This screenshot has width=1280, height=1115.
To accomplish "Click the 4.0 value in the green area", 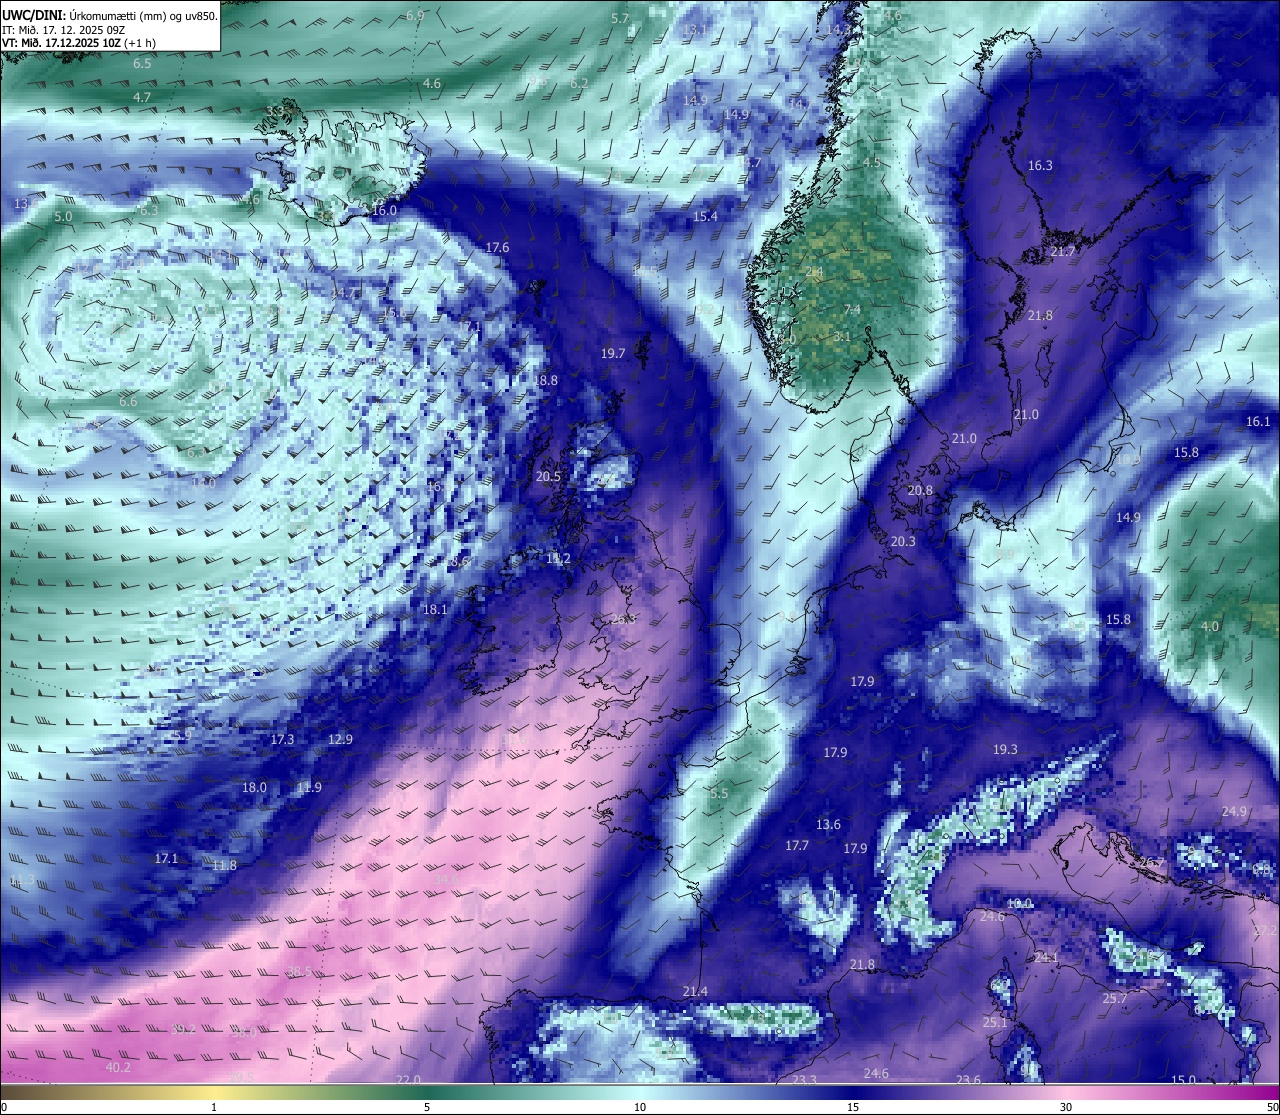I will click(x=1210, y=626).
